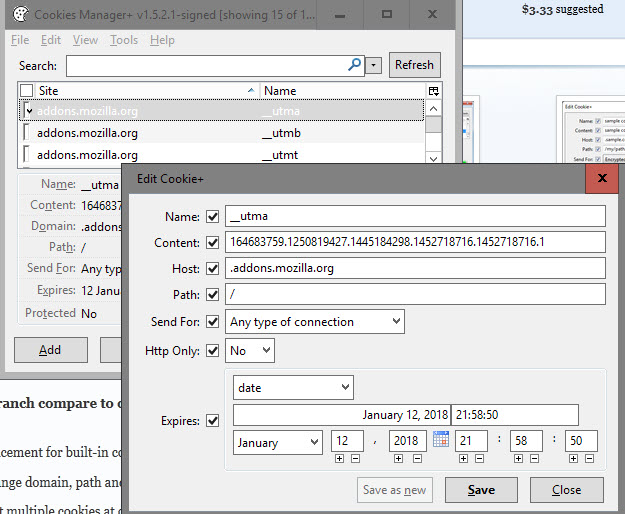Click the Add cookie button
Viewport: 625px width, 514px height.
[51, 350]
